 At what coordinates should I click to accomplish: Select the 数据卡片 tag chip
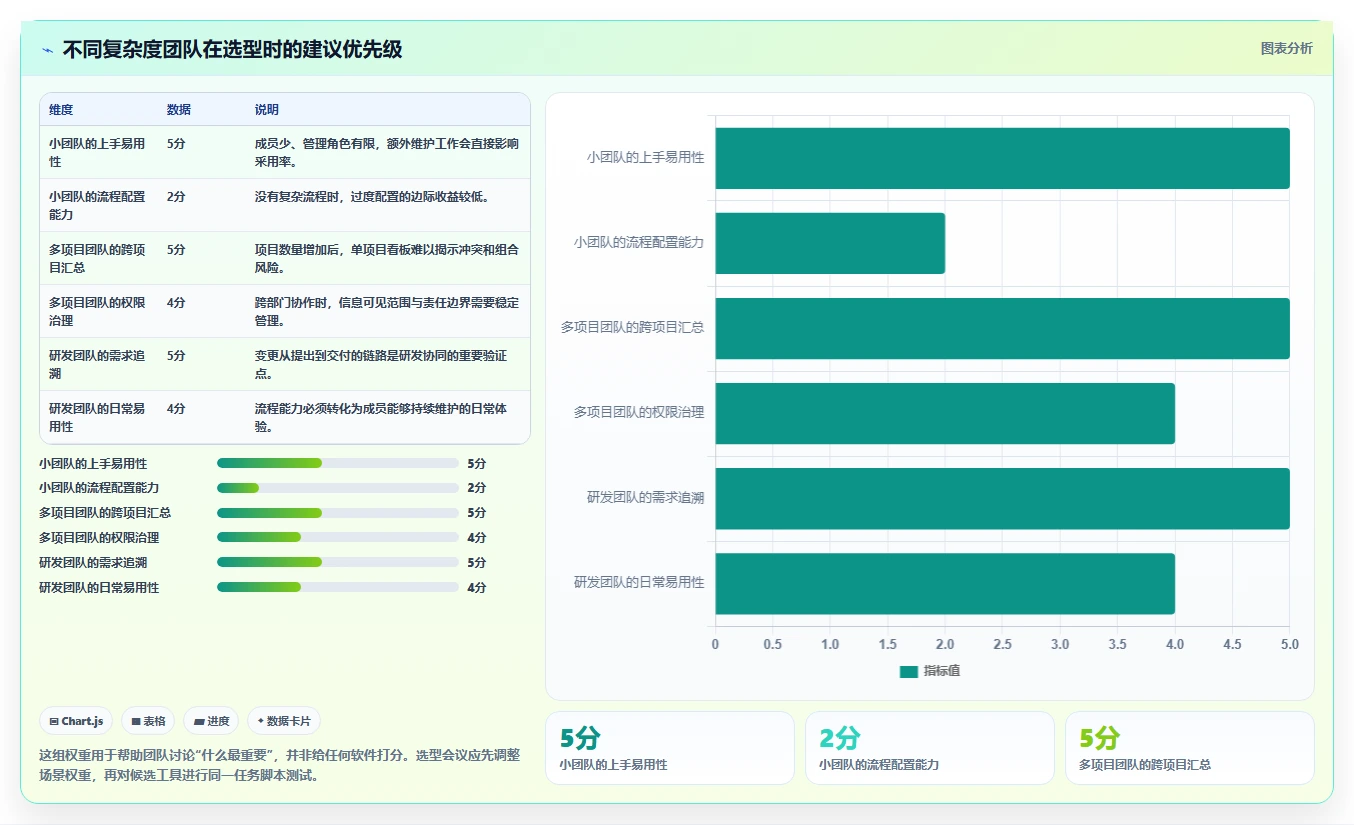click(x=284, y=721)
